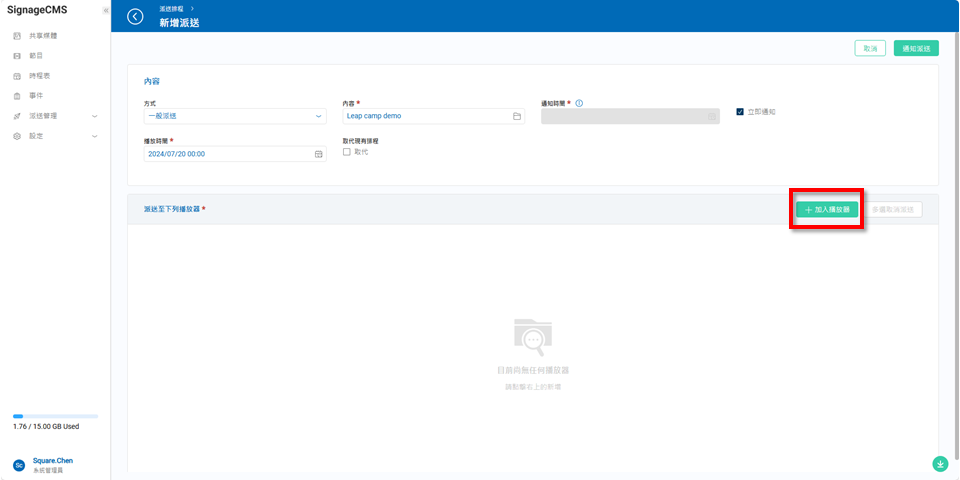Click the 加入播放器 button
This screenshot has height=480, width=960.
(x=826, y=210)
